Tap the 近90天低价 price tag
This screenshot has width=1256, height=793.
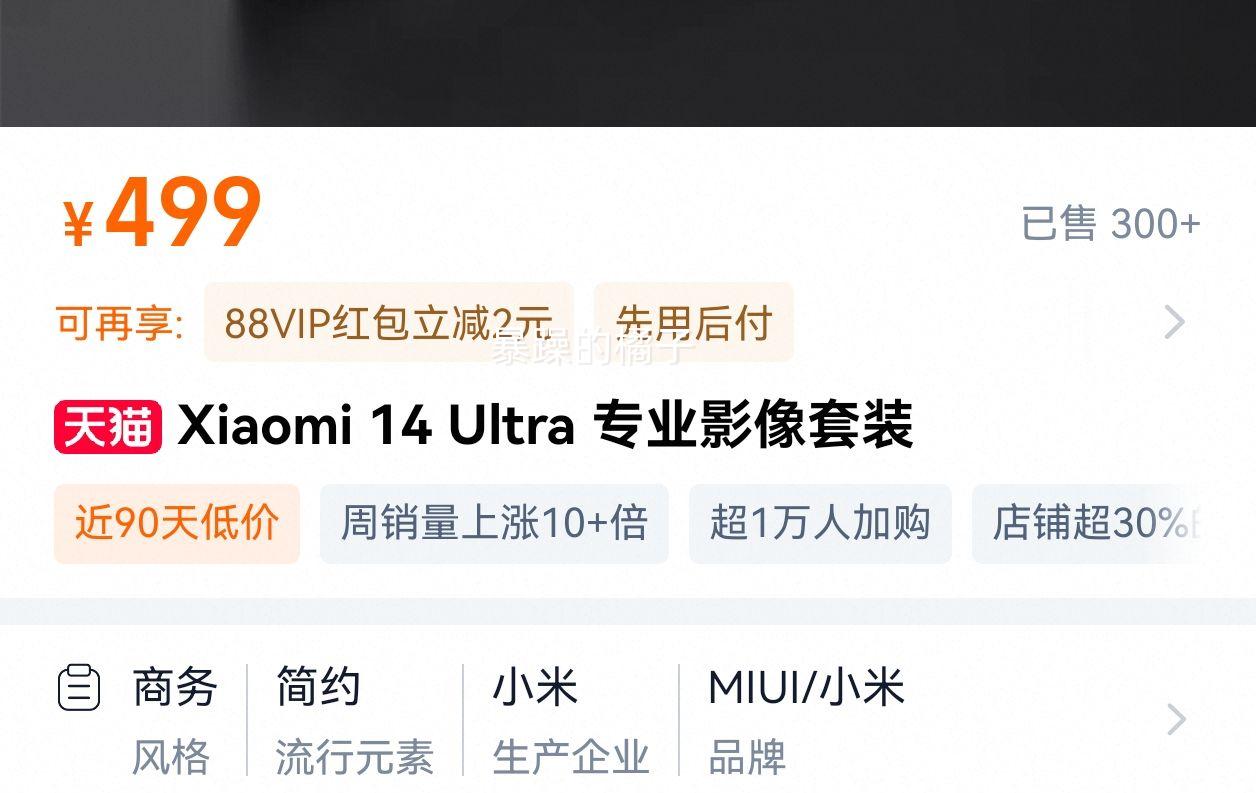177,523
